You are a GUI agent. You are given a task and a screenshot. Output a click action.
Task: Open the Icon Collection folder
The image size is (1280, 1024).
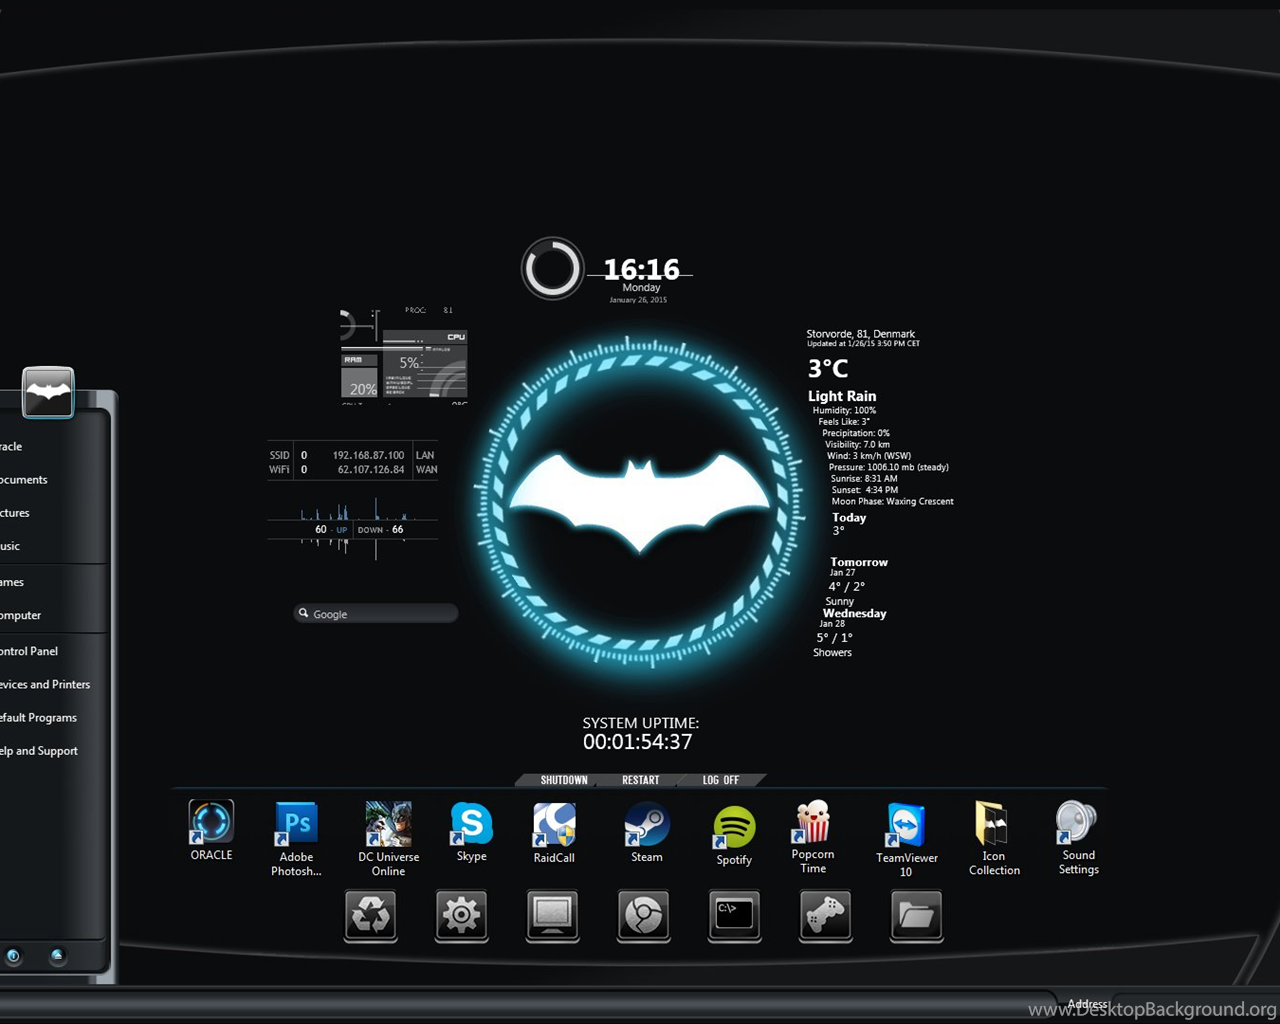(993, 824)
